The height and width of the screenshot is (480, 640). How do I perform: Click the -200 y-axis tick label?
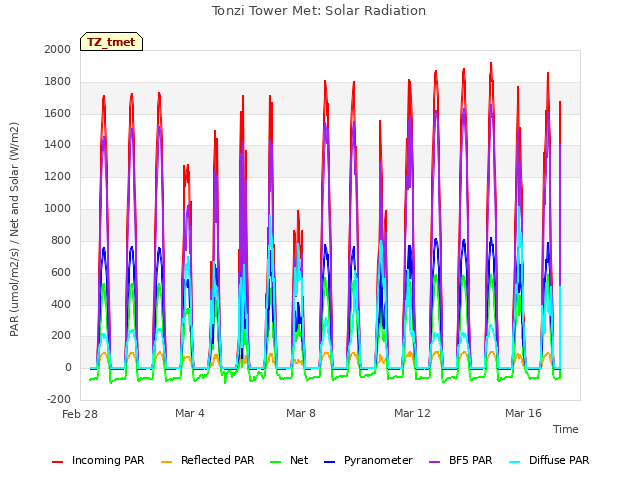click(x=59, y=399)
